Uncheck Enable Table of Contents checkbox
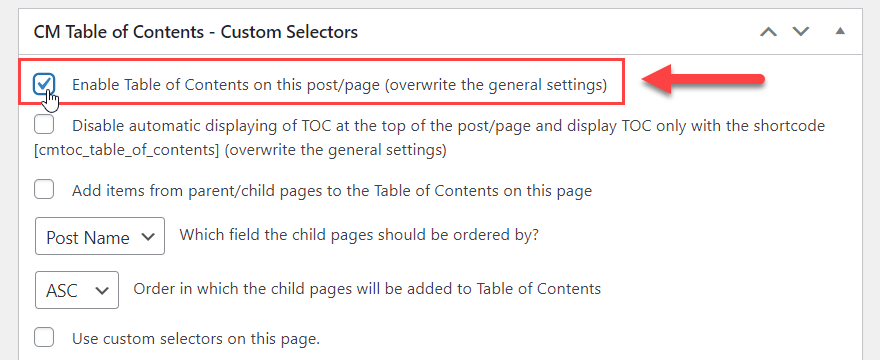 [x=44, y=84]
